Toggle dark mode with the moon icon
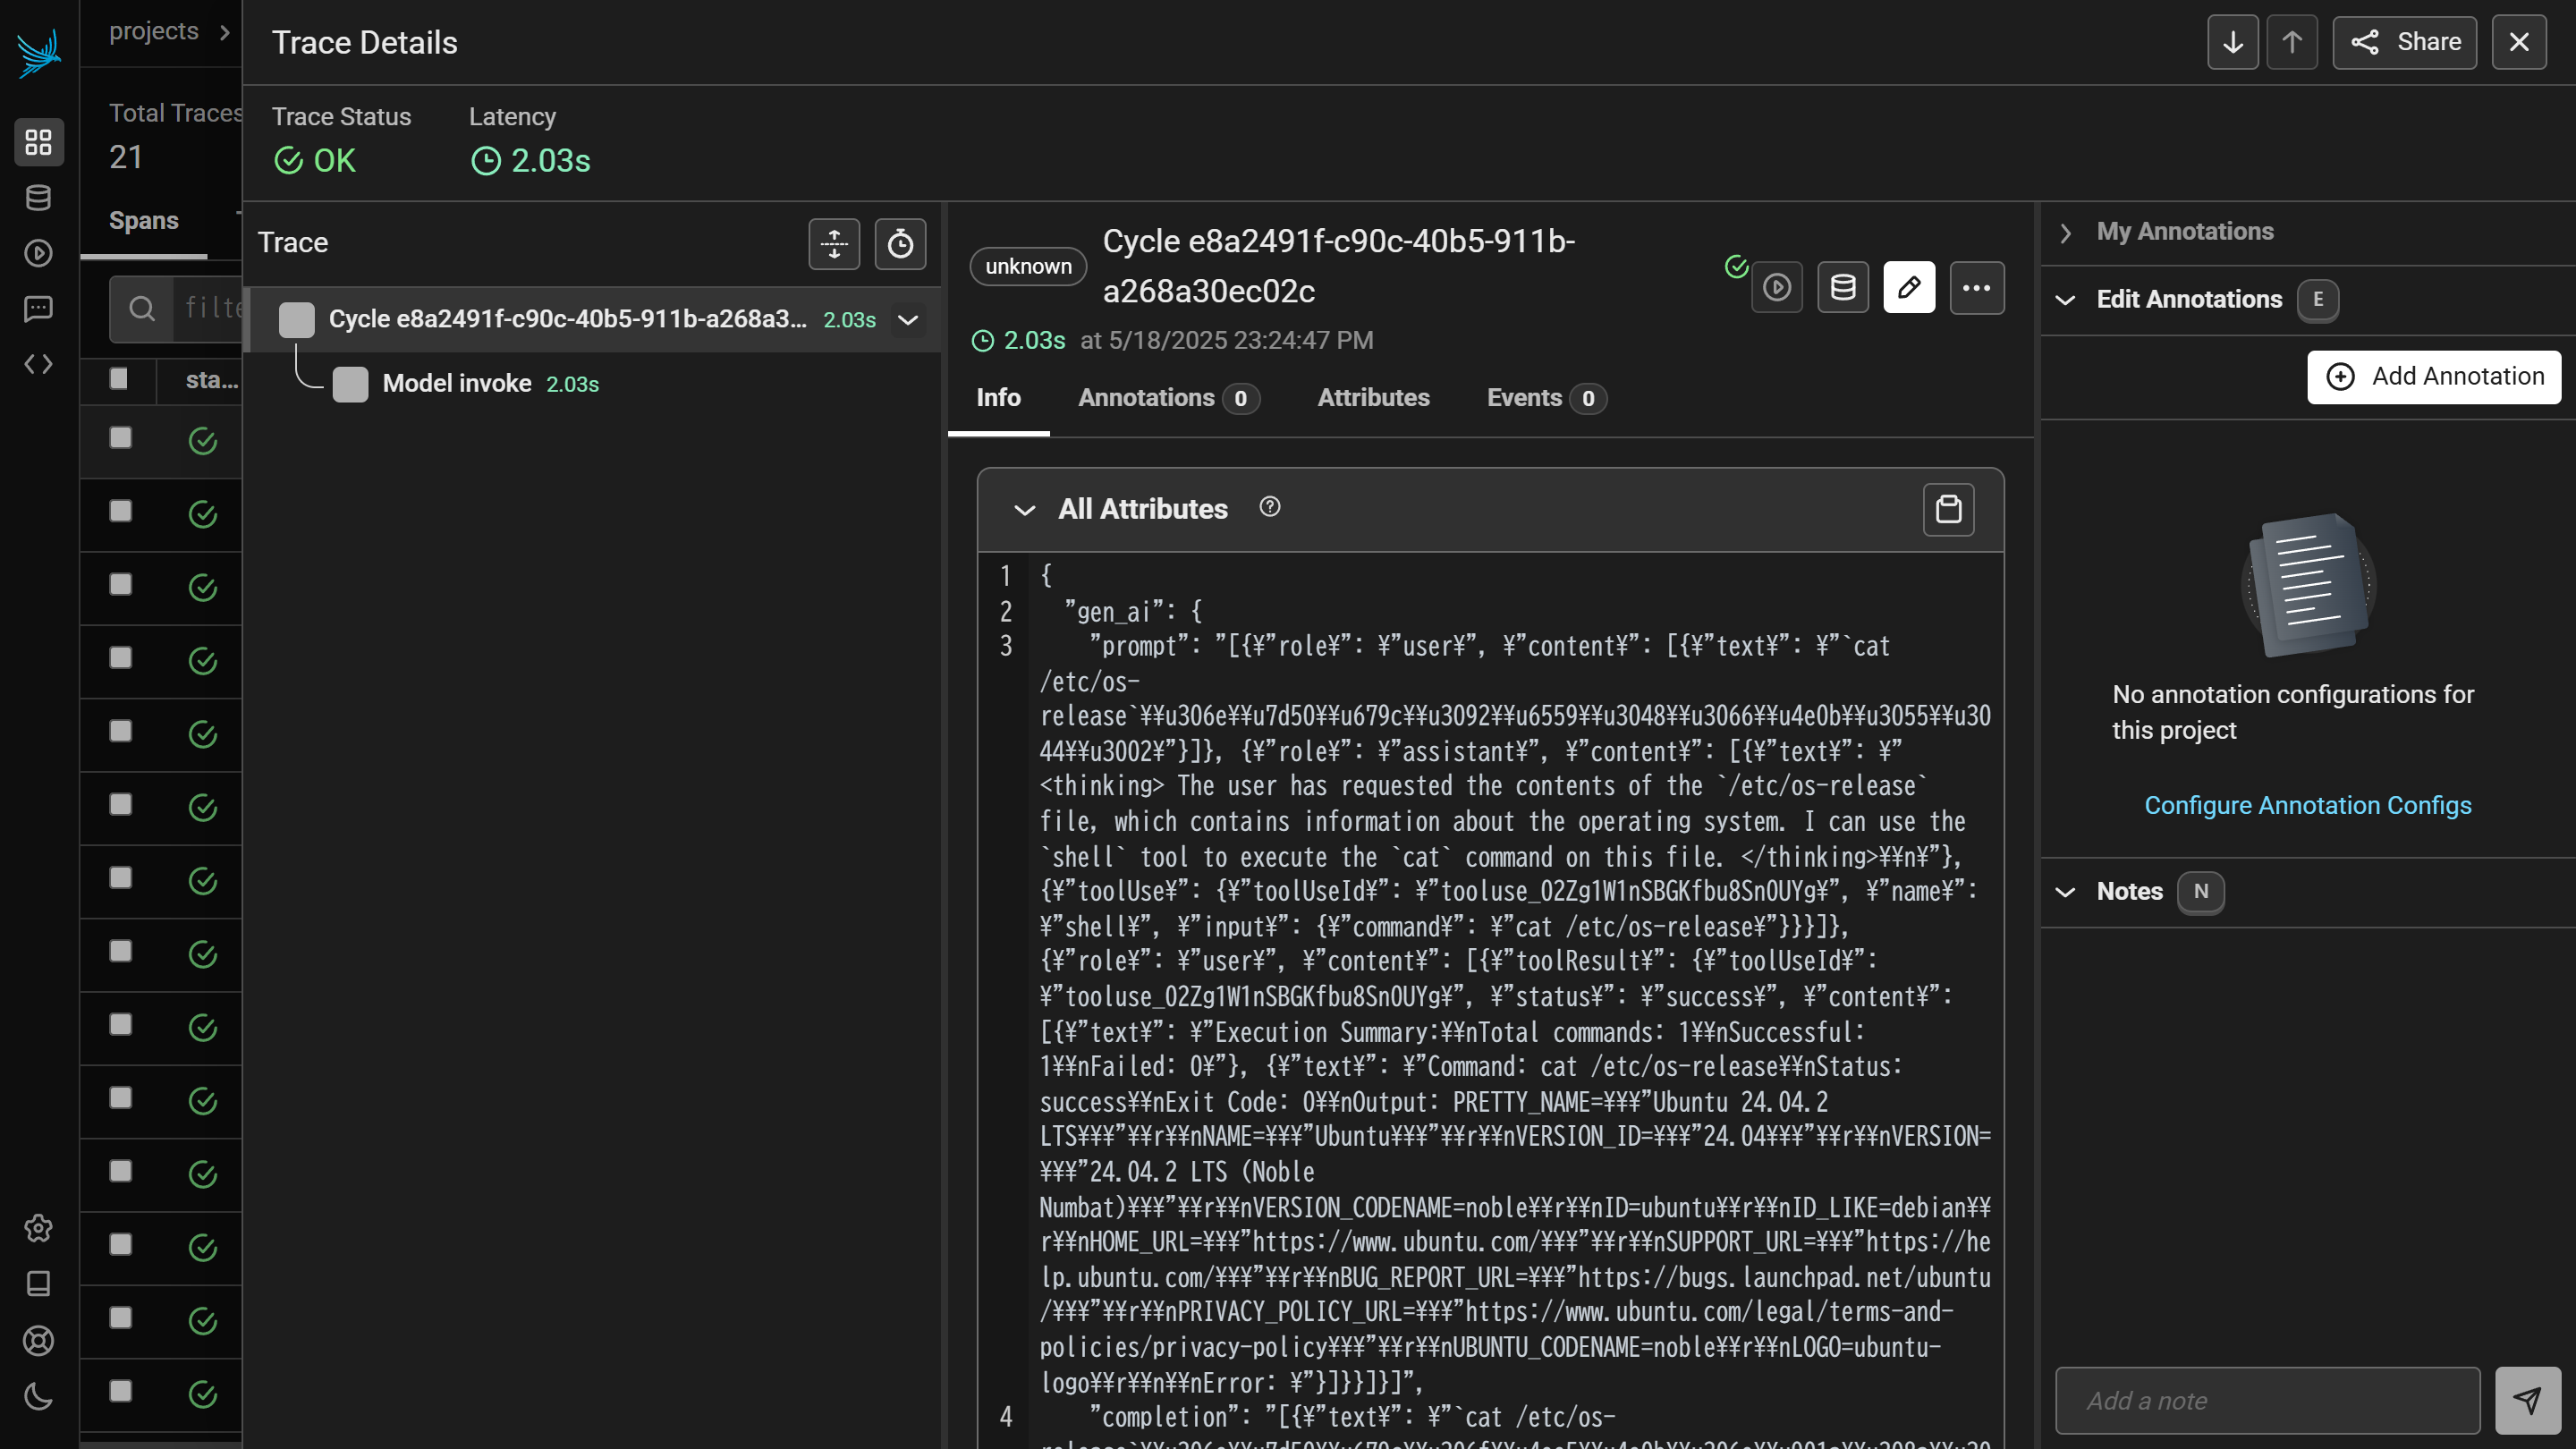Viewport: 2576px width, 1449px height. click(x=38, y=1397)
